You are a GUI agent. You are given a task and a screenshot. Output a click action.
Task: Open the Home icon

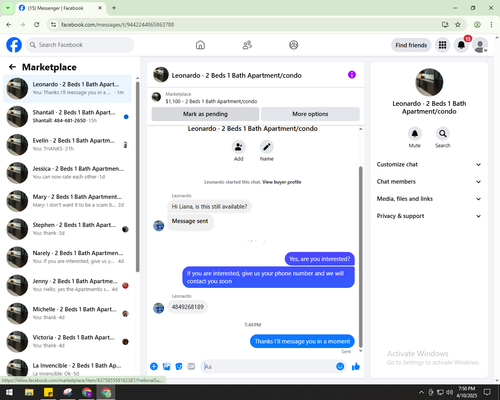coord(200,45)
